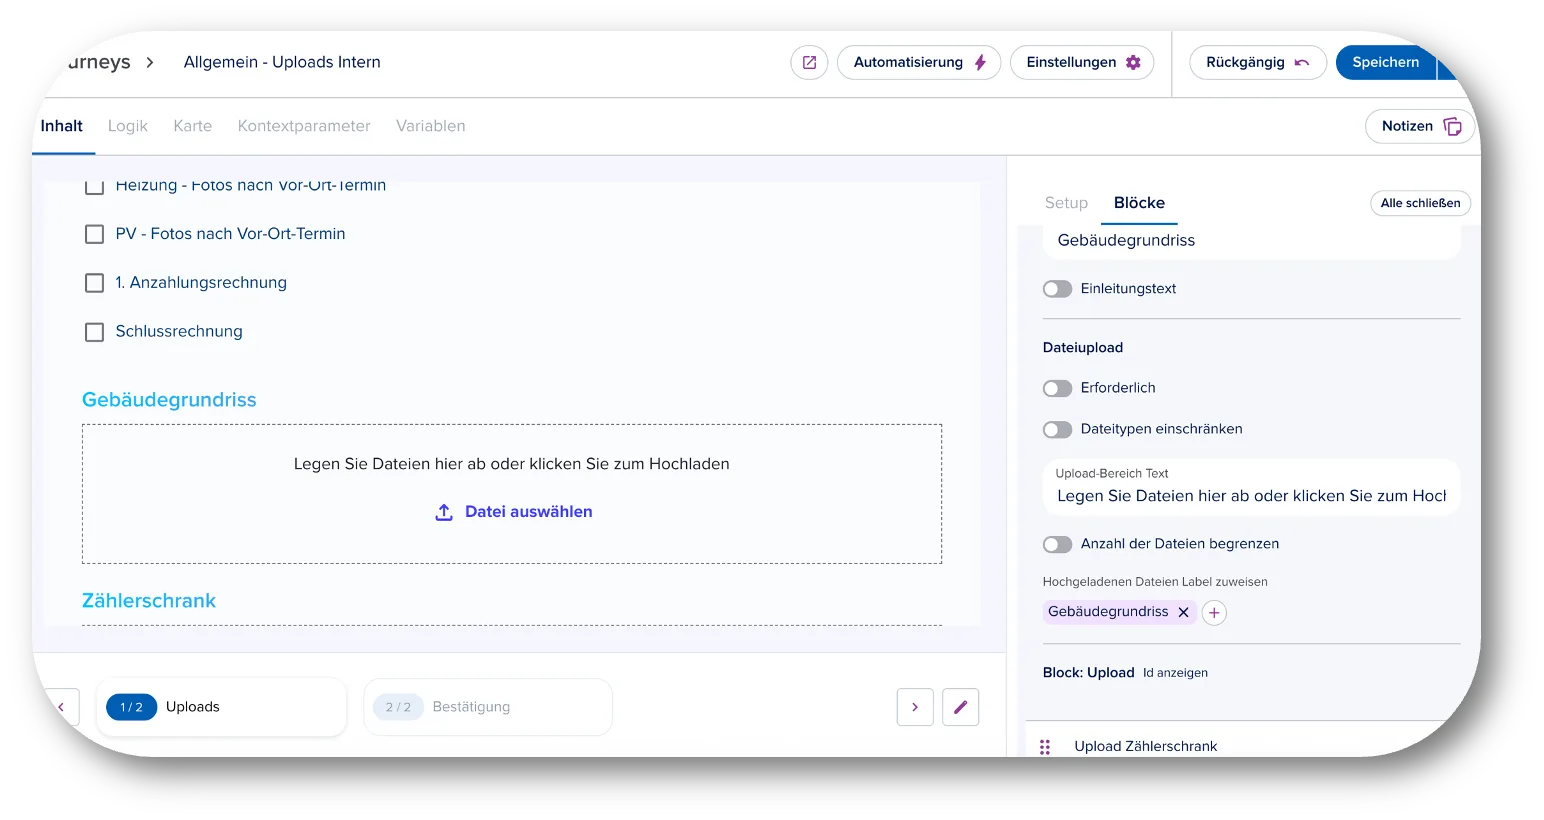This screenshot has height=820, width=1544.
Task: Switch to the Logik tab
Action: tap(128, 126)
